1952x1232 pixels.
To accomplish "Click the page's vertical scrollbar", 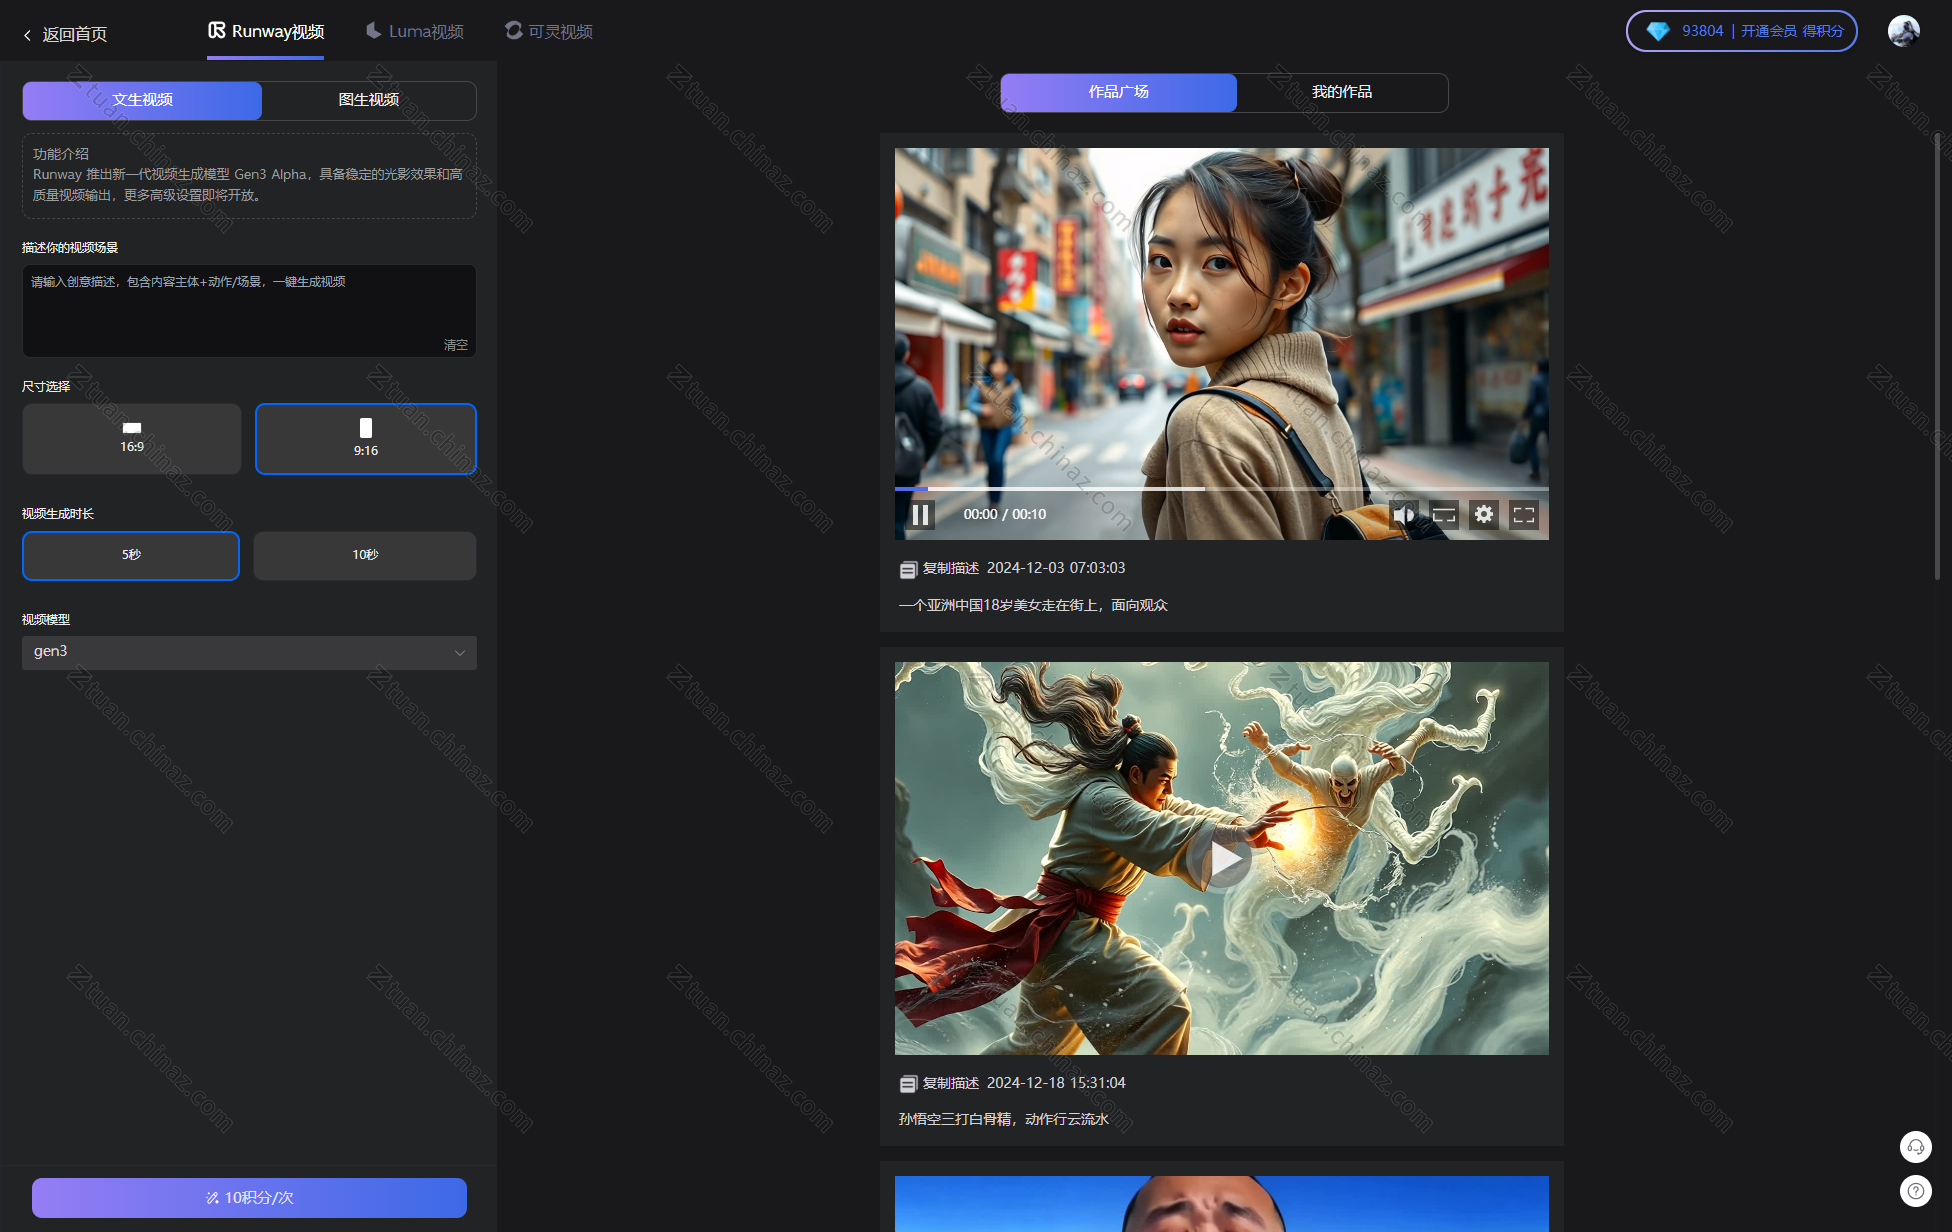I will (1937, 355).
